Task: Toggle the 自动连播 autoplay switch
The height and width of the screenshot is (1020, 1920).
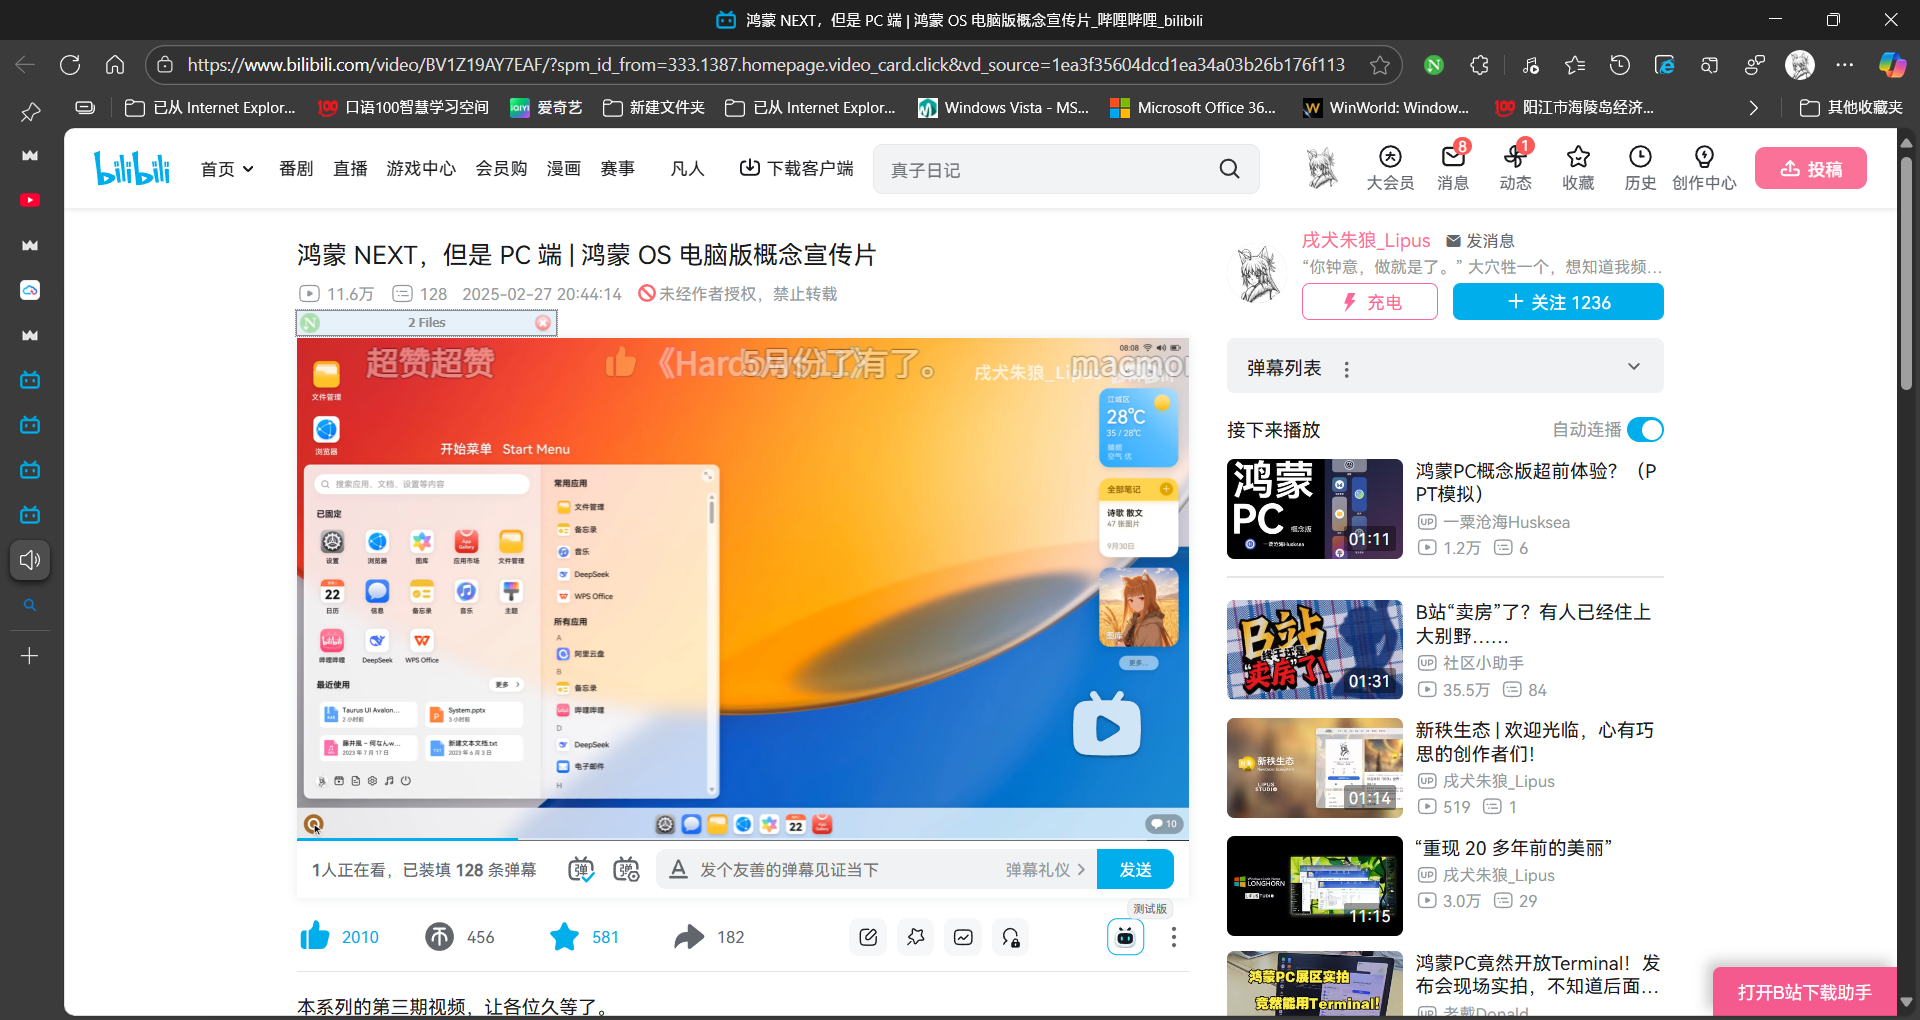Action: pyautogui.click(x=1645, y=429)
